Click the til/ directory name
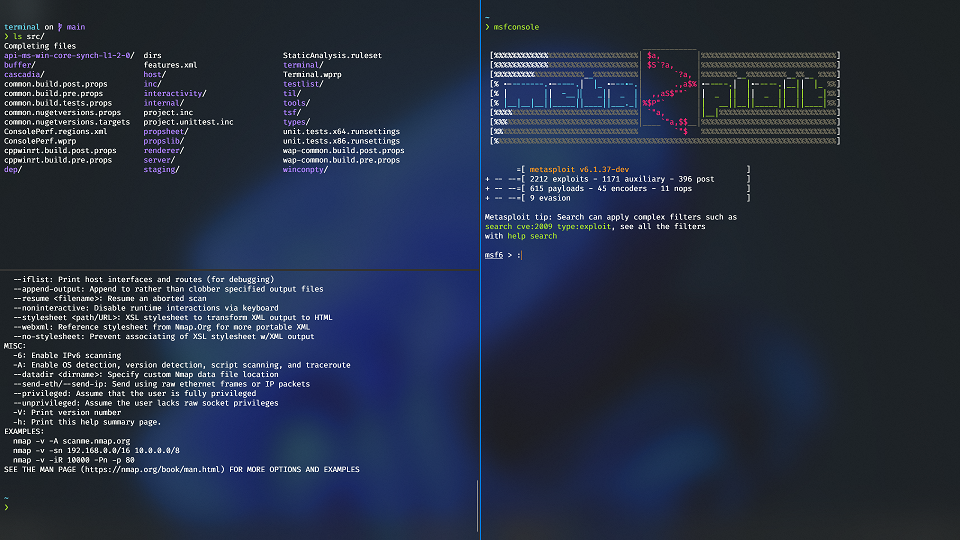Screen dimensions: 960x540 point(291,94)
